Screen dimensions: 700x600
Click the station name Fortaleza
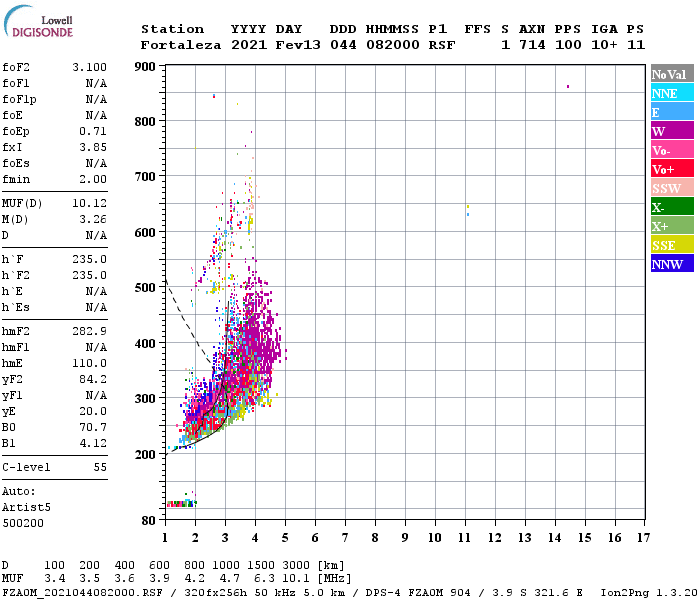181,45
